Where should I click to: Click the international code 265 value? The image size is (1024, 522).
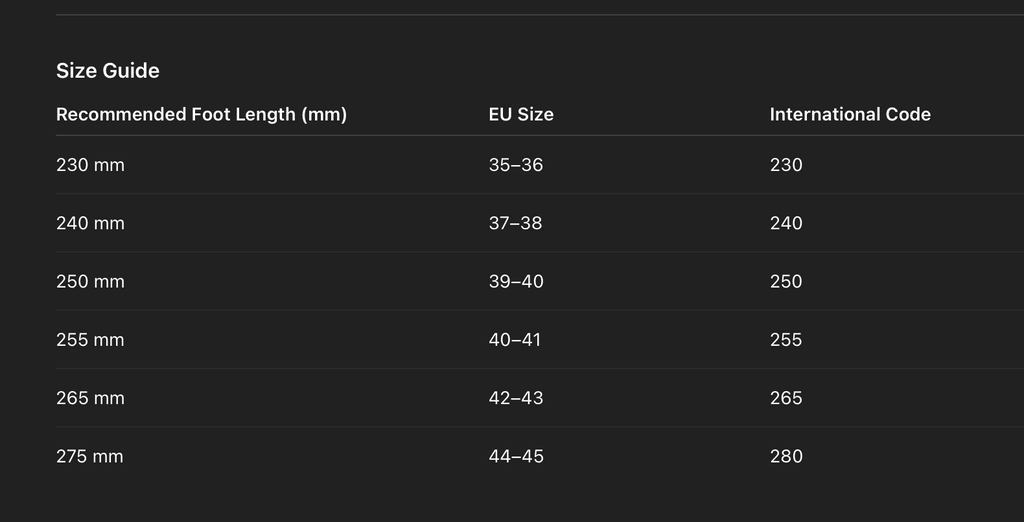coord(786,398)
